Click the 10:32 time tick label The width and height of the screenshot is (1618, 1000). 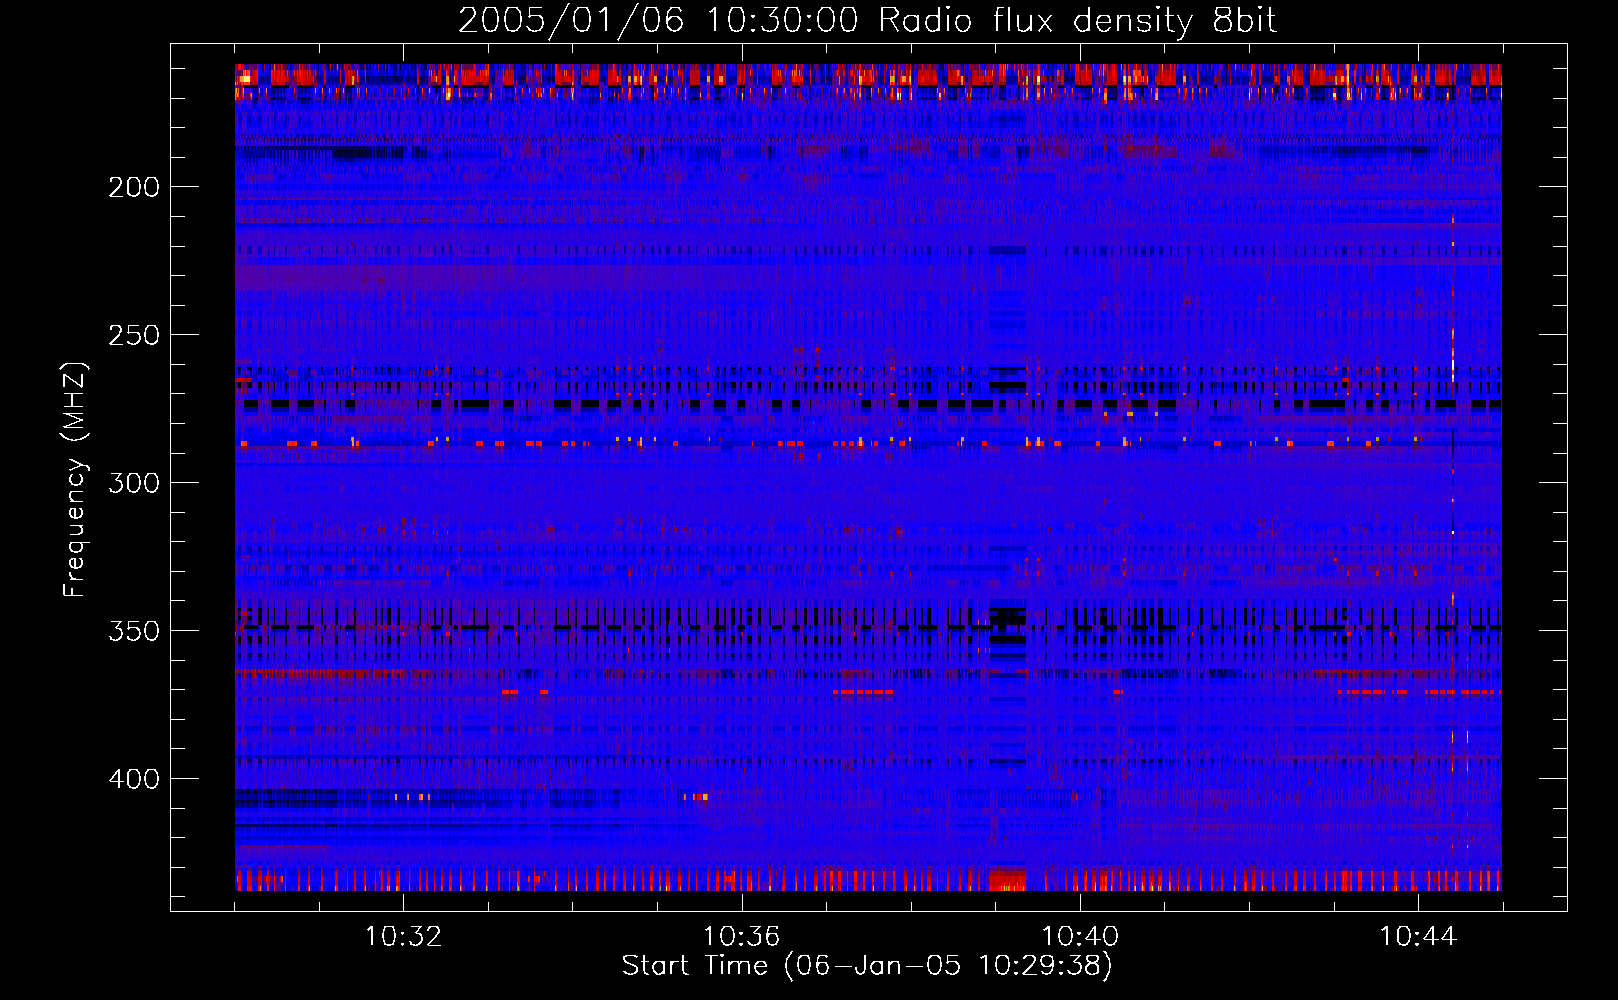pos(403,937)
